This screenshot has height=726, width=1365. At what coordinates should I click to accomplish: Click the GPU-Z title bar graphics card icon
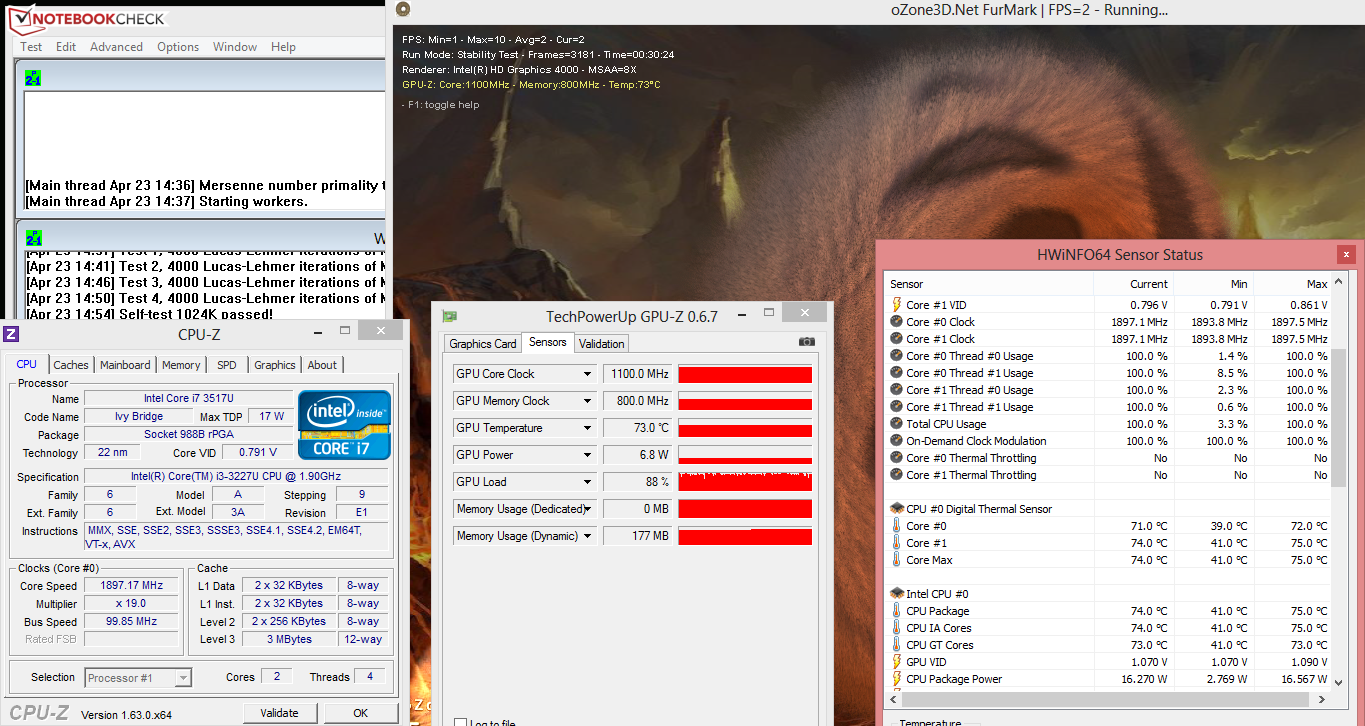[x=450, y=316]
